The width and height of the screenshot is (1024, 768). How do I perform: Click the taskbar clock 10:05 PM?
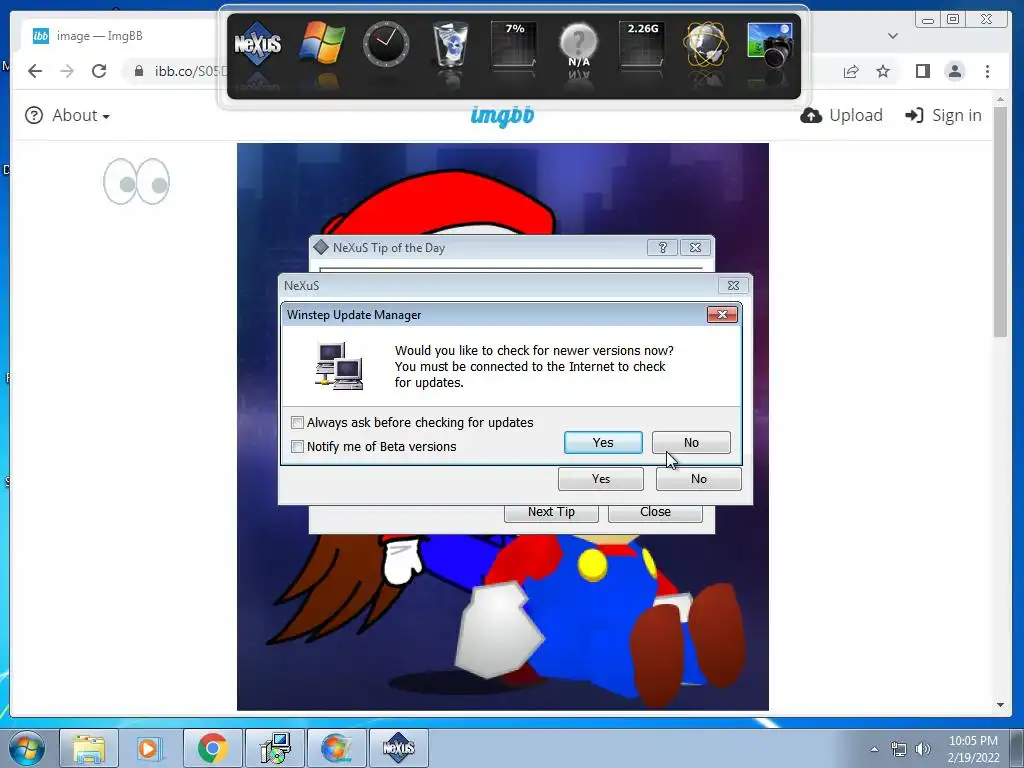click(973, 749)
